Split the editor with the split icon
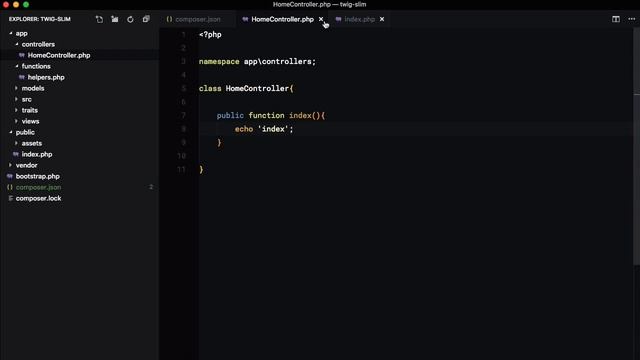 pos(616,19)
